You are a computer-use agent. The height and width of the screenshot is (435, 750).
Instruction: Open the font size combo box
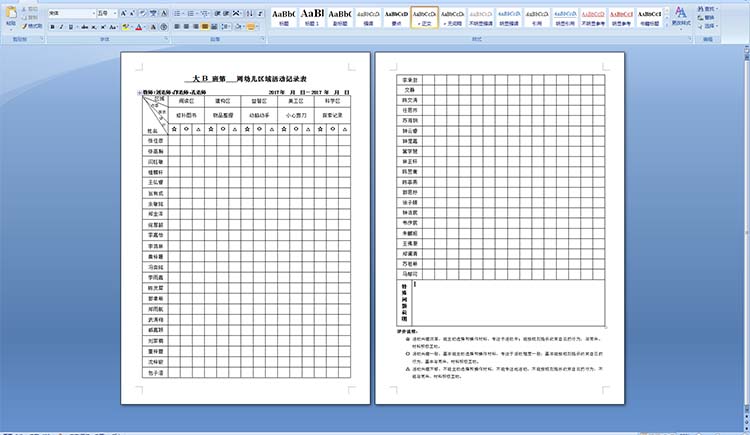(108, 13)
